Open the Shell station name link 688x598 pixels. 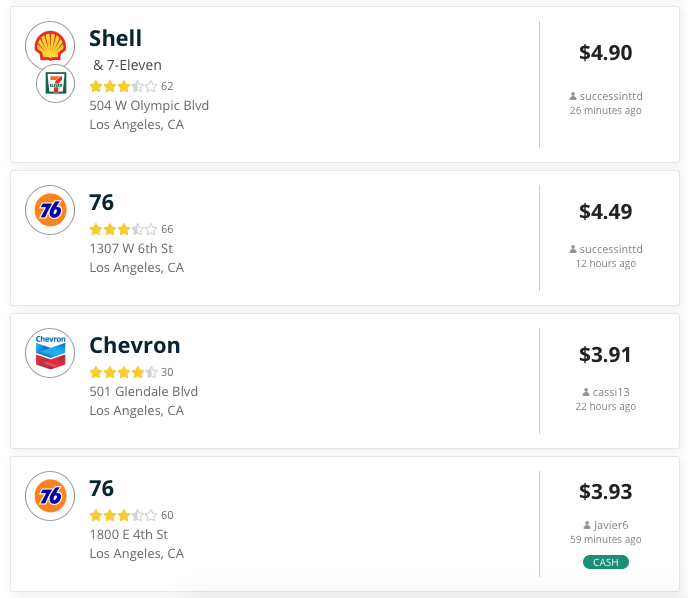116,38
